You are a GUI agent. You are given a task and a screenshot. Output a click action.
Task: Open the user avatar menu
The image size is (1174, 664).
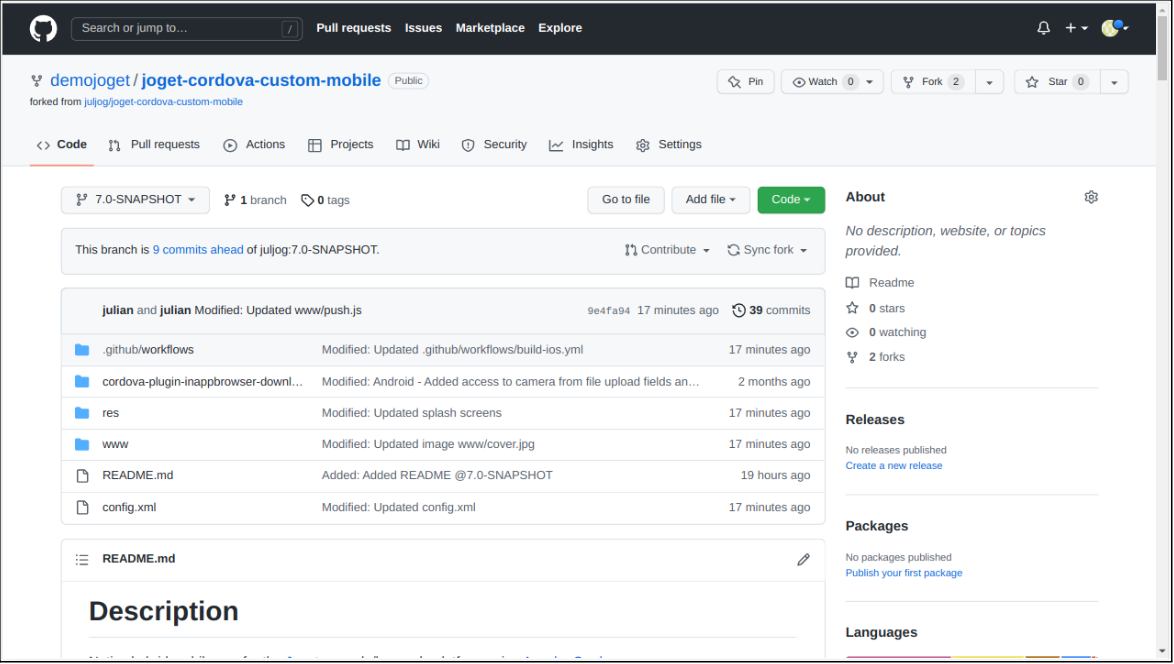point(1115,28)
